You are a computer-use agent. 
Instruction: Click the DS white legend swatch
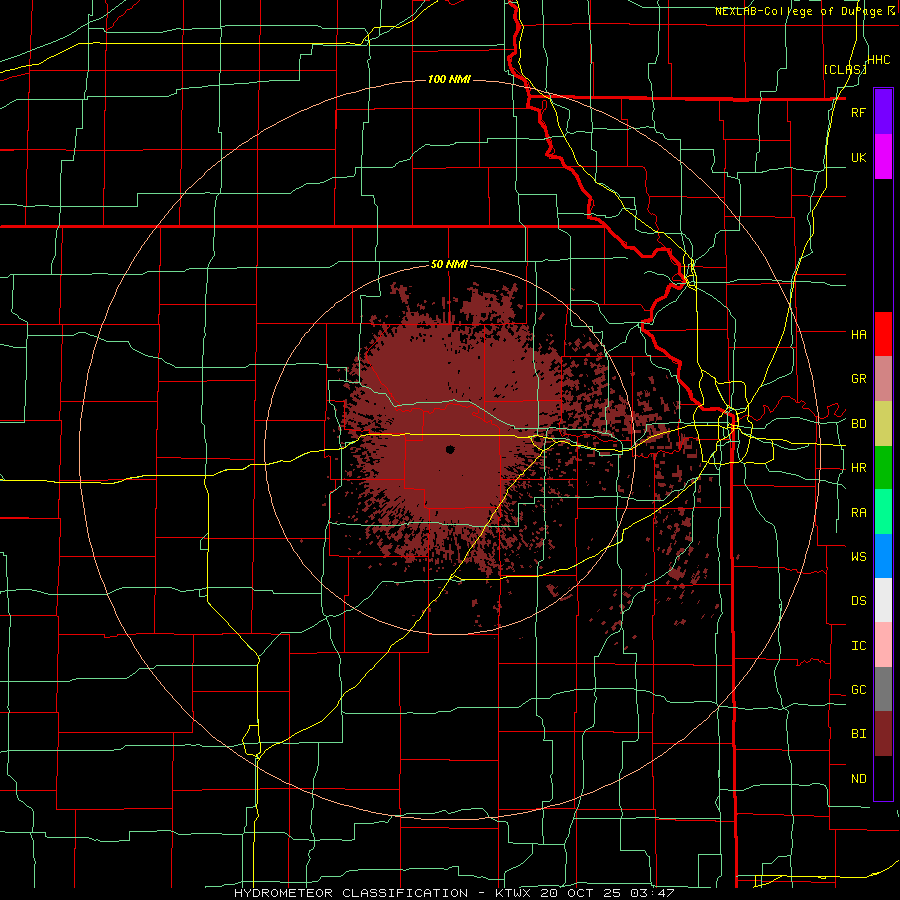pyautogui.click(x=883, y=600)
